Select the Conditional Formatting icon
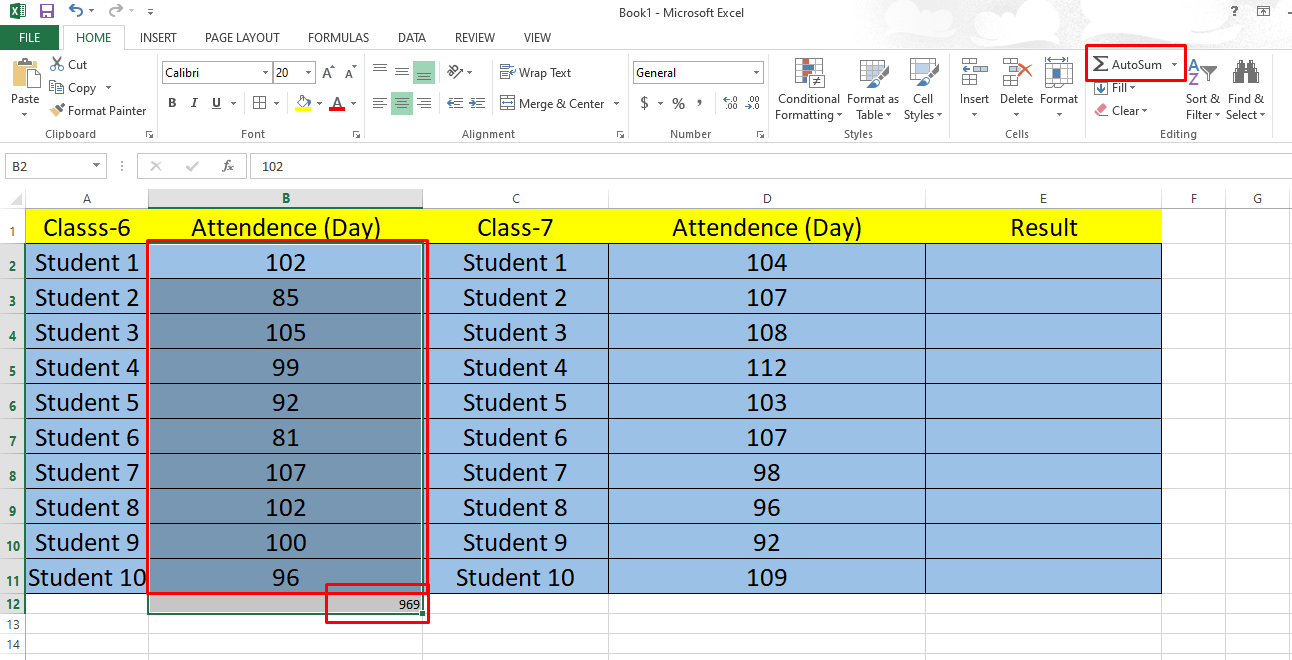The width and height of the screenshot is (1292, 660). pyautogui.click(x=808, y=73)
